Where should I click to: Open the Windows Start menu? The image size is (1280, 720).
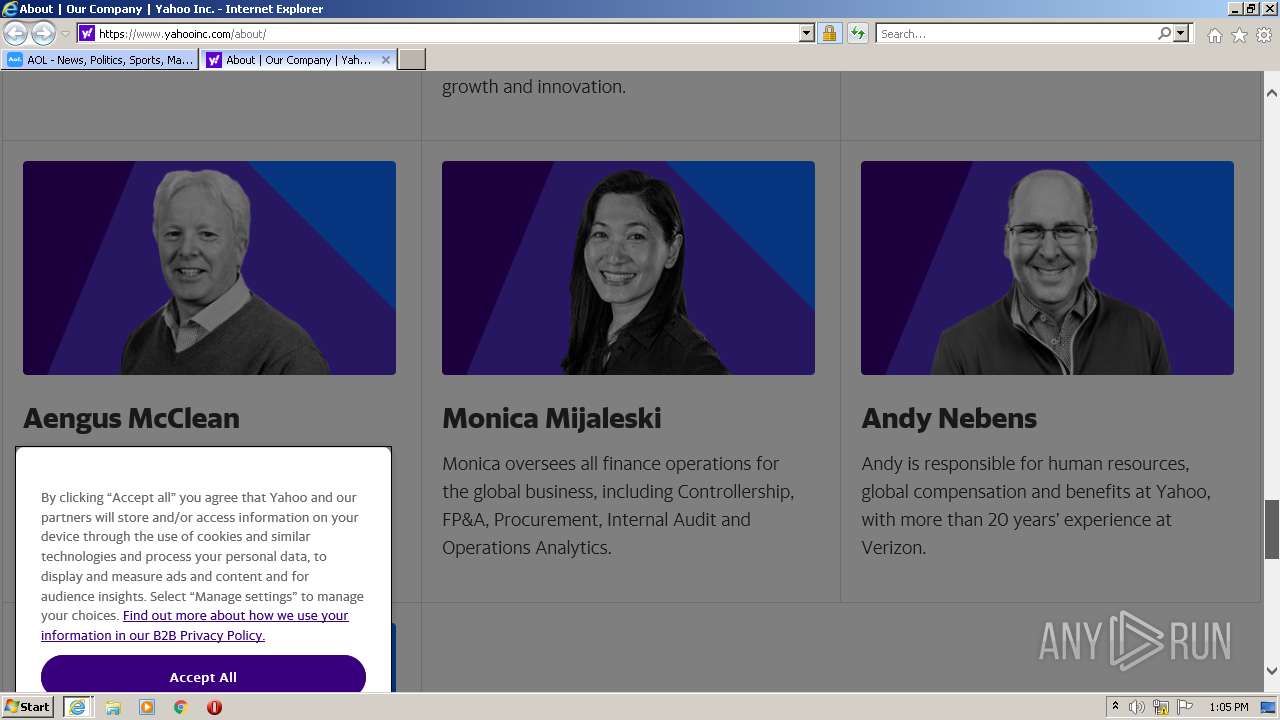coord(27,707)
